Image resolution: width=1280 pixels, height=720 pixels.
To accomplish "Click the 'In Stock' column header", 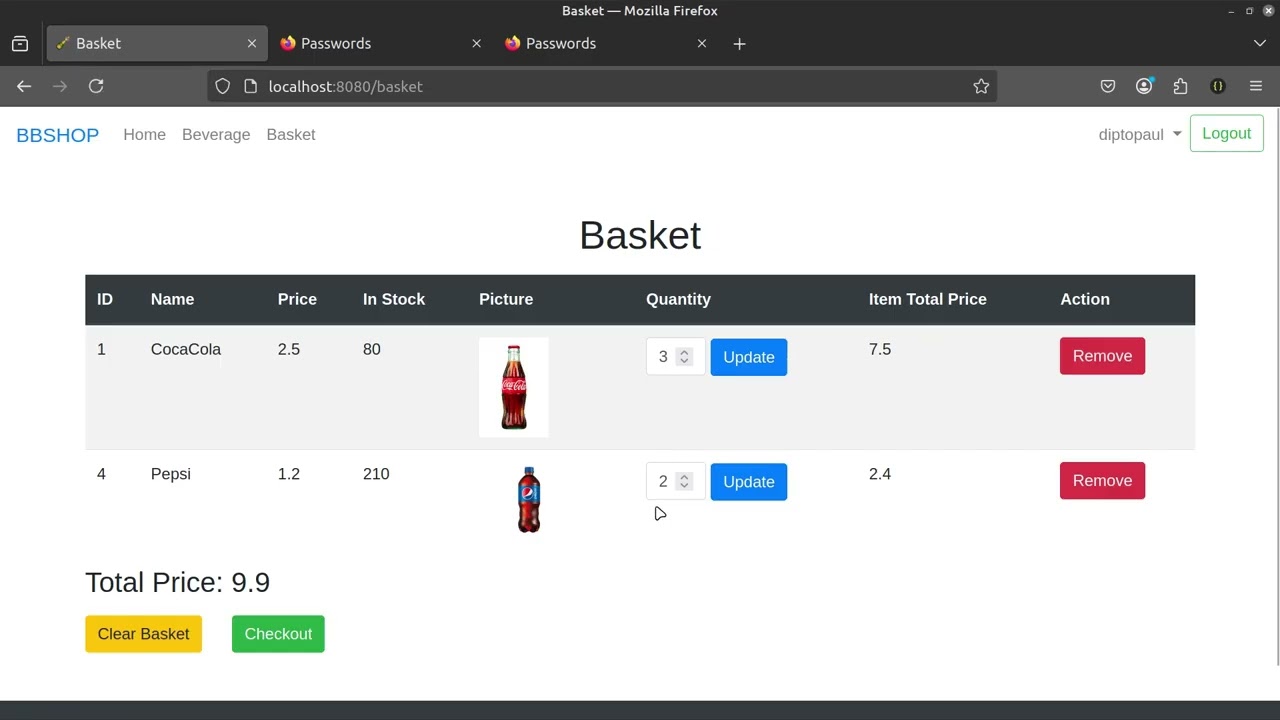I will click(394, 300).
